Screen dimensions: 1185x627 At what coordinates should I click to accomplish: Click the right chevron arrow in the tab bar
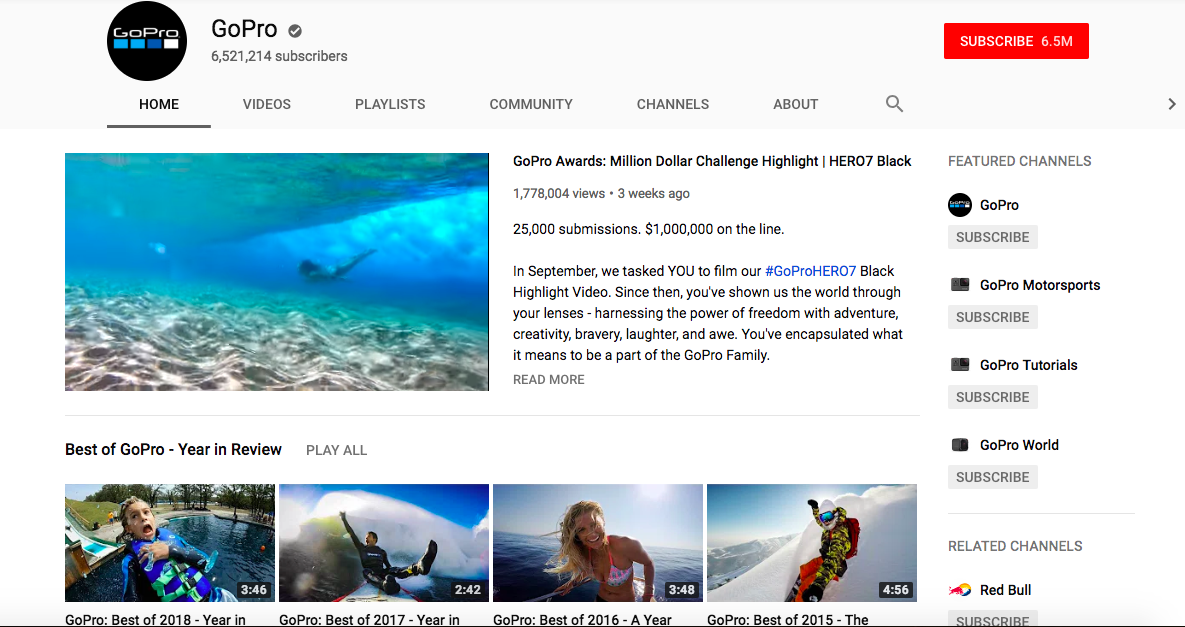1172,104
